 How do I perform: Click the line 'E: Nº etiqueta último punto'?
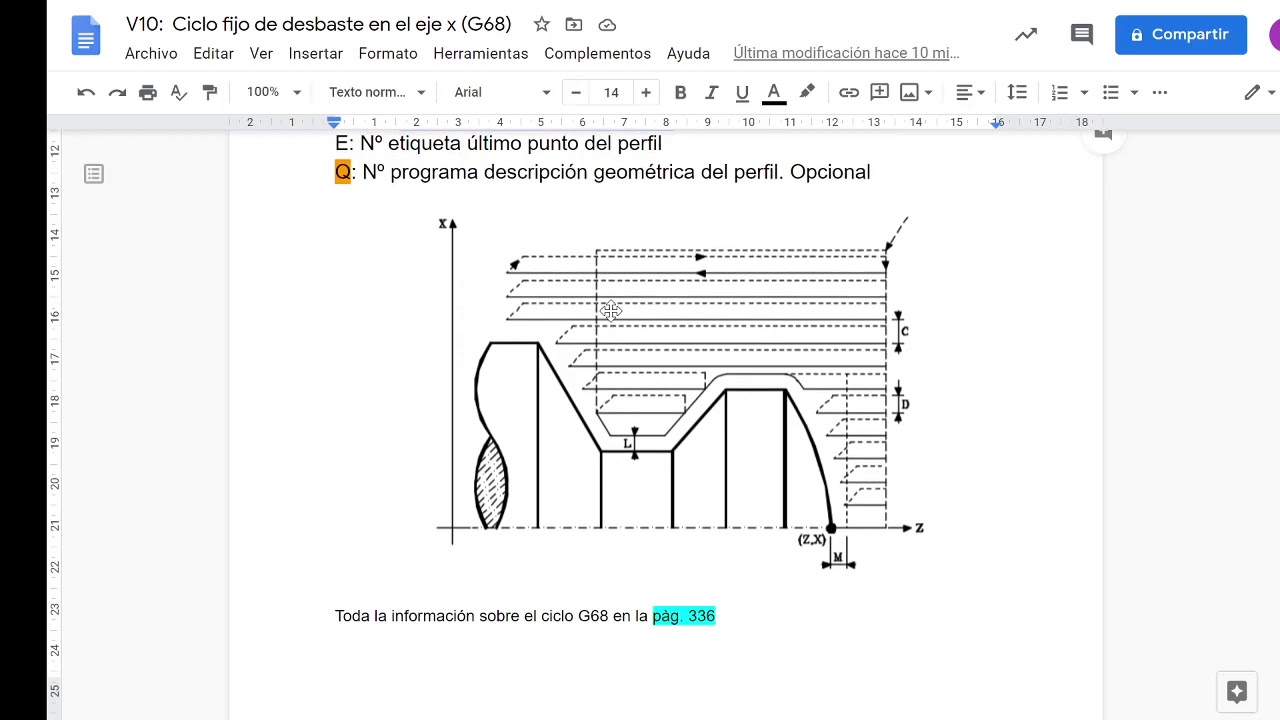click(x=498, y=144)
